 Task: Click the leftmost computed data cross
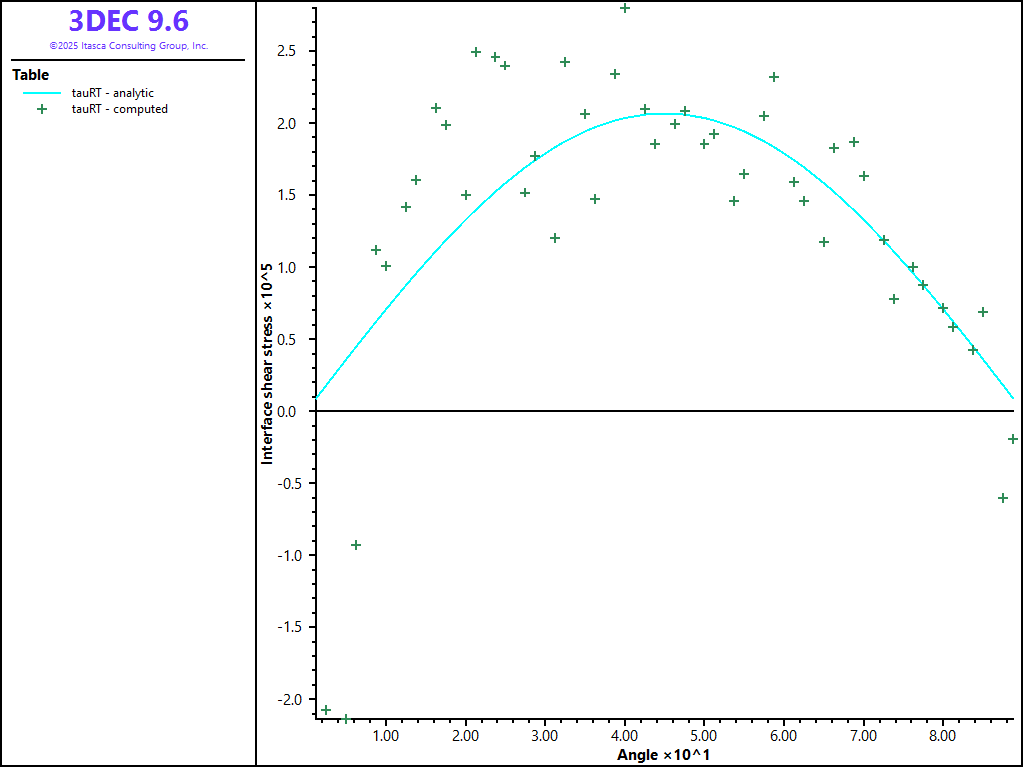(326, 710)
